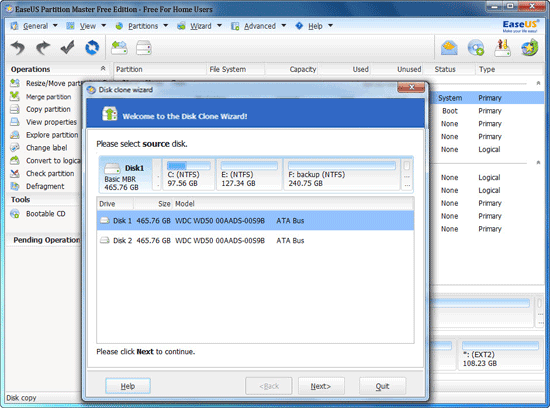Click the Model column header in wizard
Viewport: 550px width, 408px height.
click(293, 204)
